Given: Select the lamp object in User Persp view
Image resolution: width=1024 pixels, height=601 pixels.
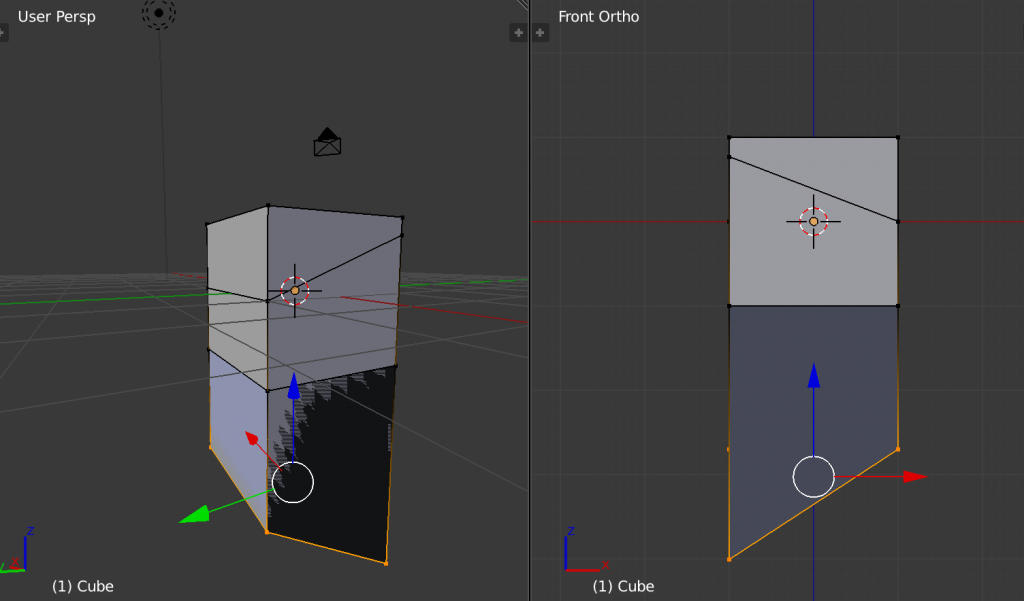Looking at the screenshot, I should pos(159,12).
